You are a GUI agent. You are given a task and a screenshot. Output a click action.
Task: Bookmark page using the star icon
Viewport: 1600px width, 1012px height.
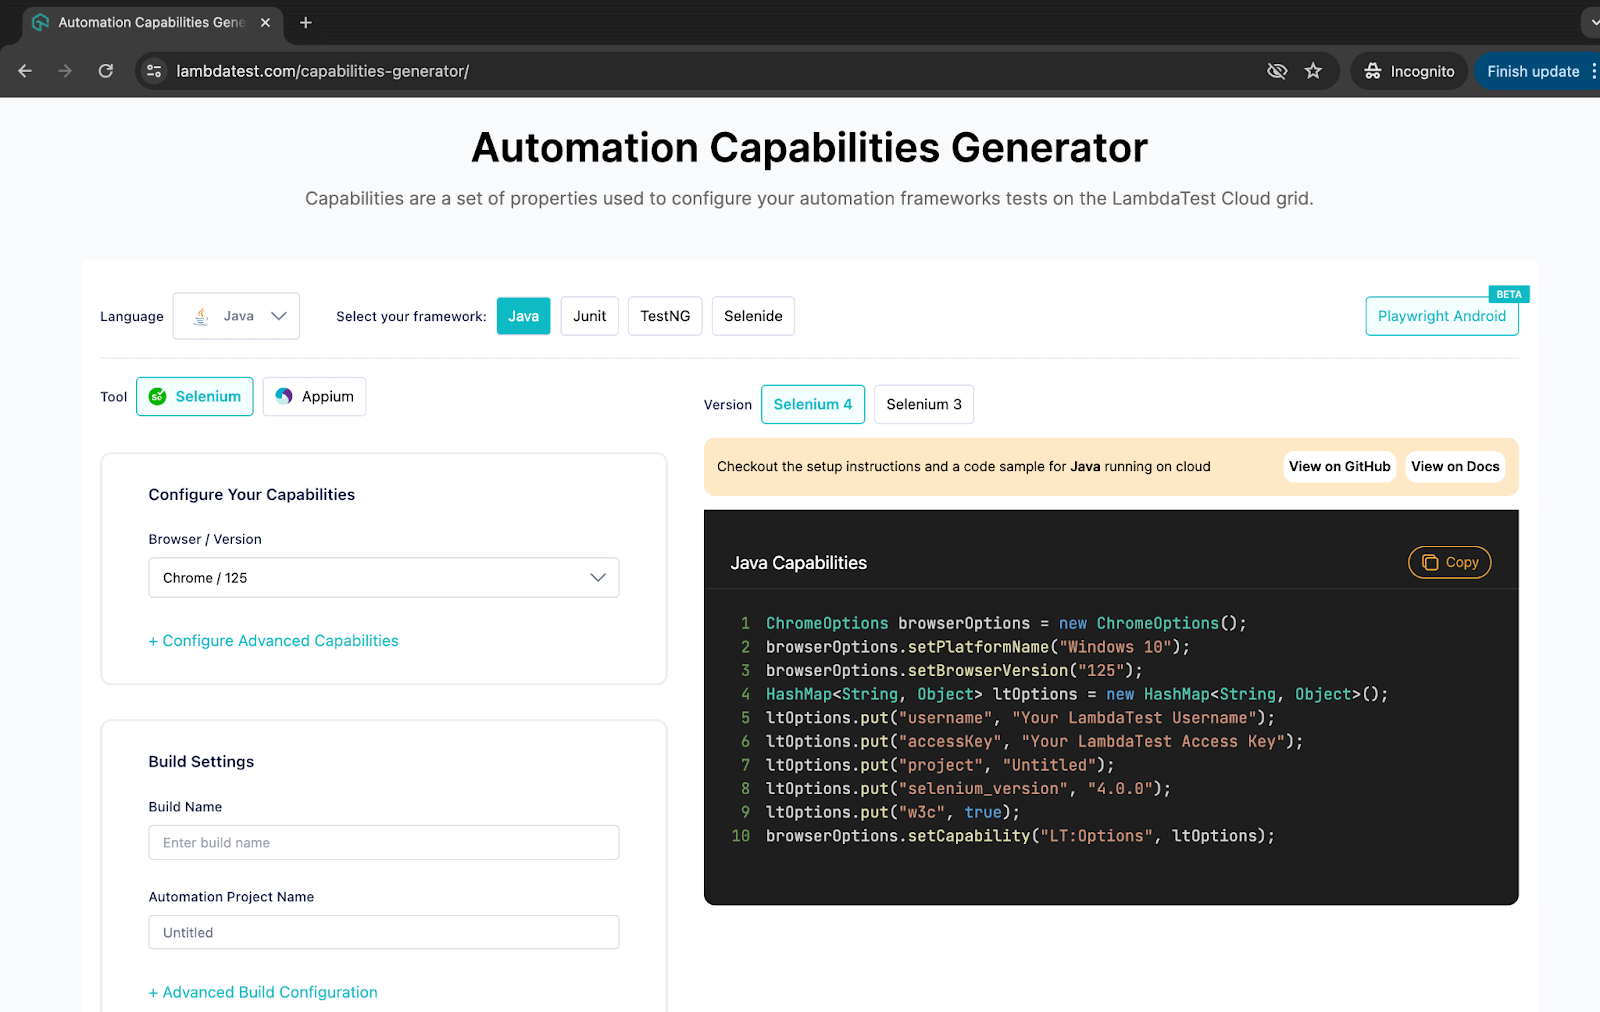pyautogui.click(x=1313, y=71)
